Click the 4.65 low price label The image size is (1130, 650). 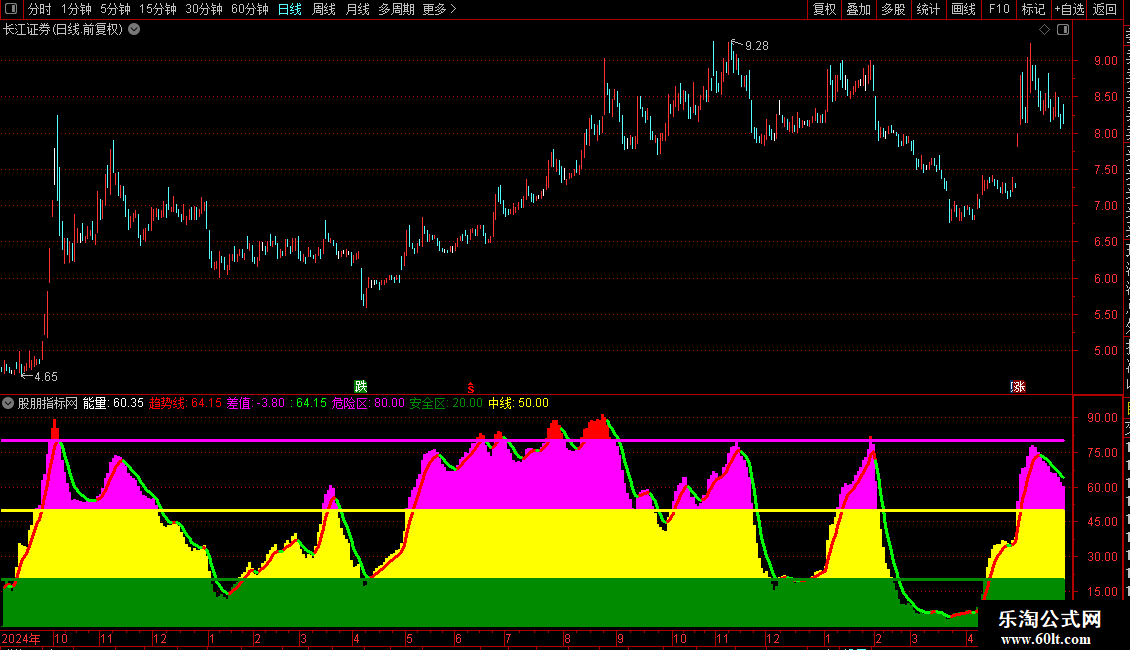point(45,377)
